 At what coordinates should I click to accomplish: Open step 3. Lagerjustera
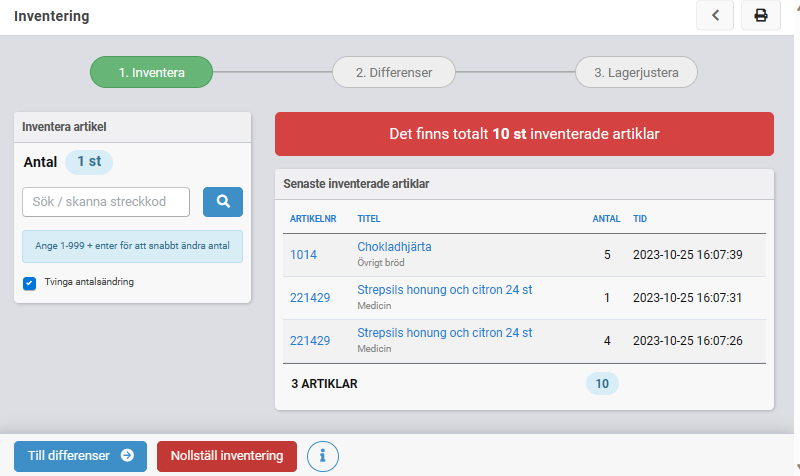coord(636,72)
